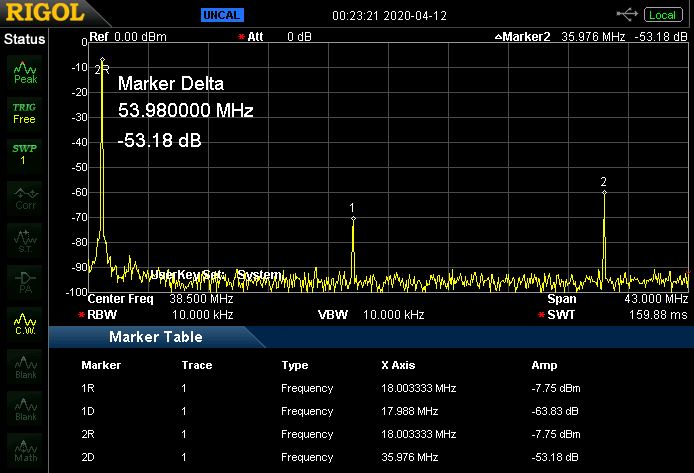Click marker 1 diamond on the trace
Viewport: 694px width, 473px height.
pos(353,219)
